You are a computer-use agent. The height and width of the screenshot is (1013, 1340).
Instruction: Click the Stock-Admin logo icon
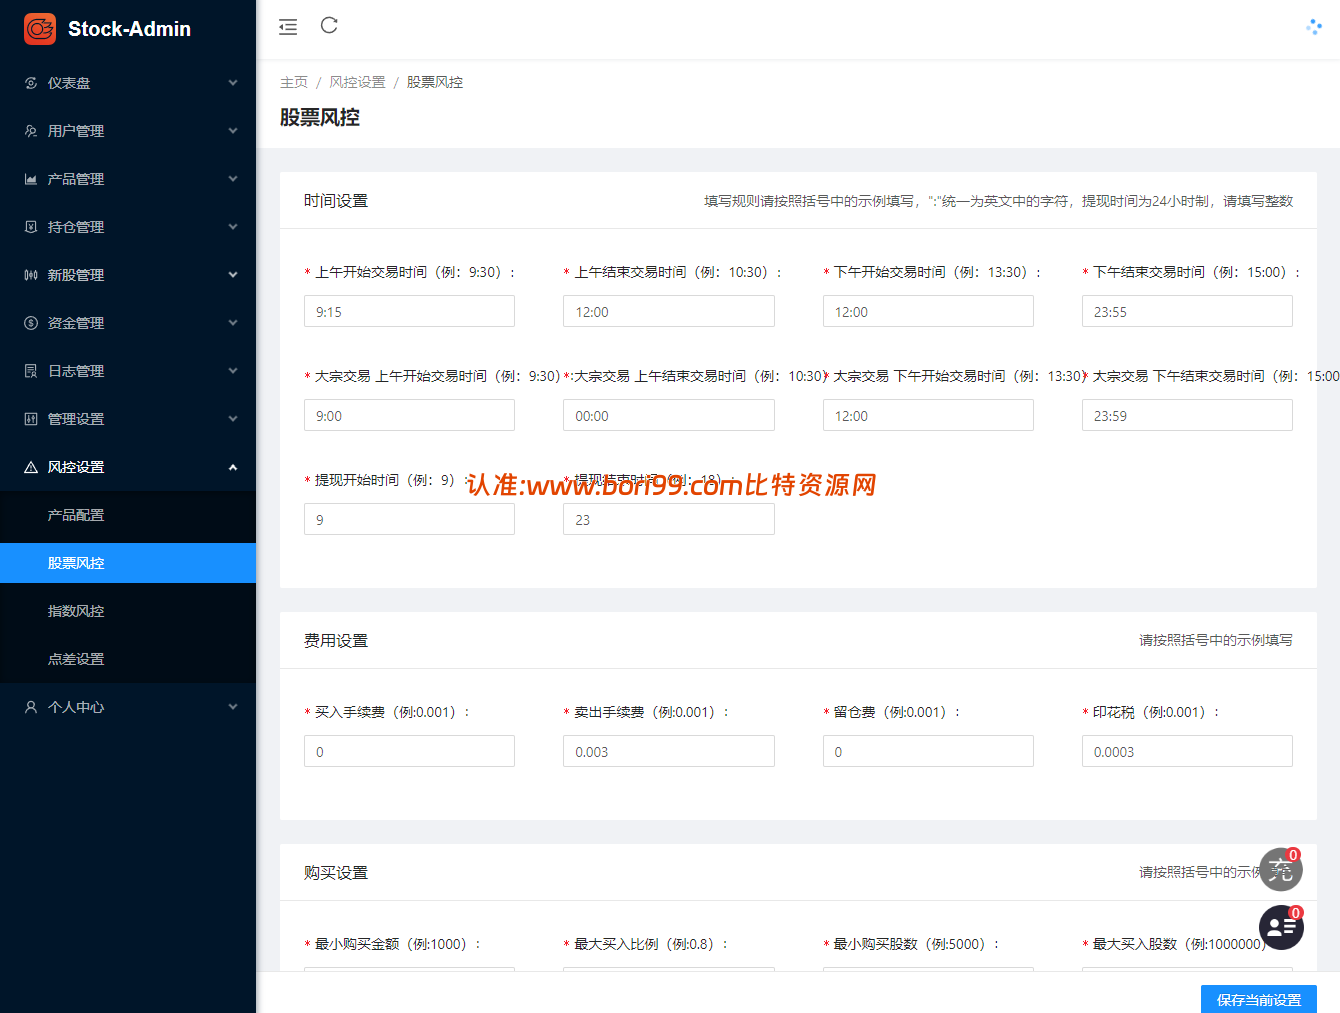pyautogui.click(x=40, y=29)
